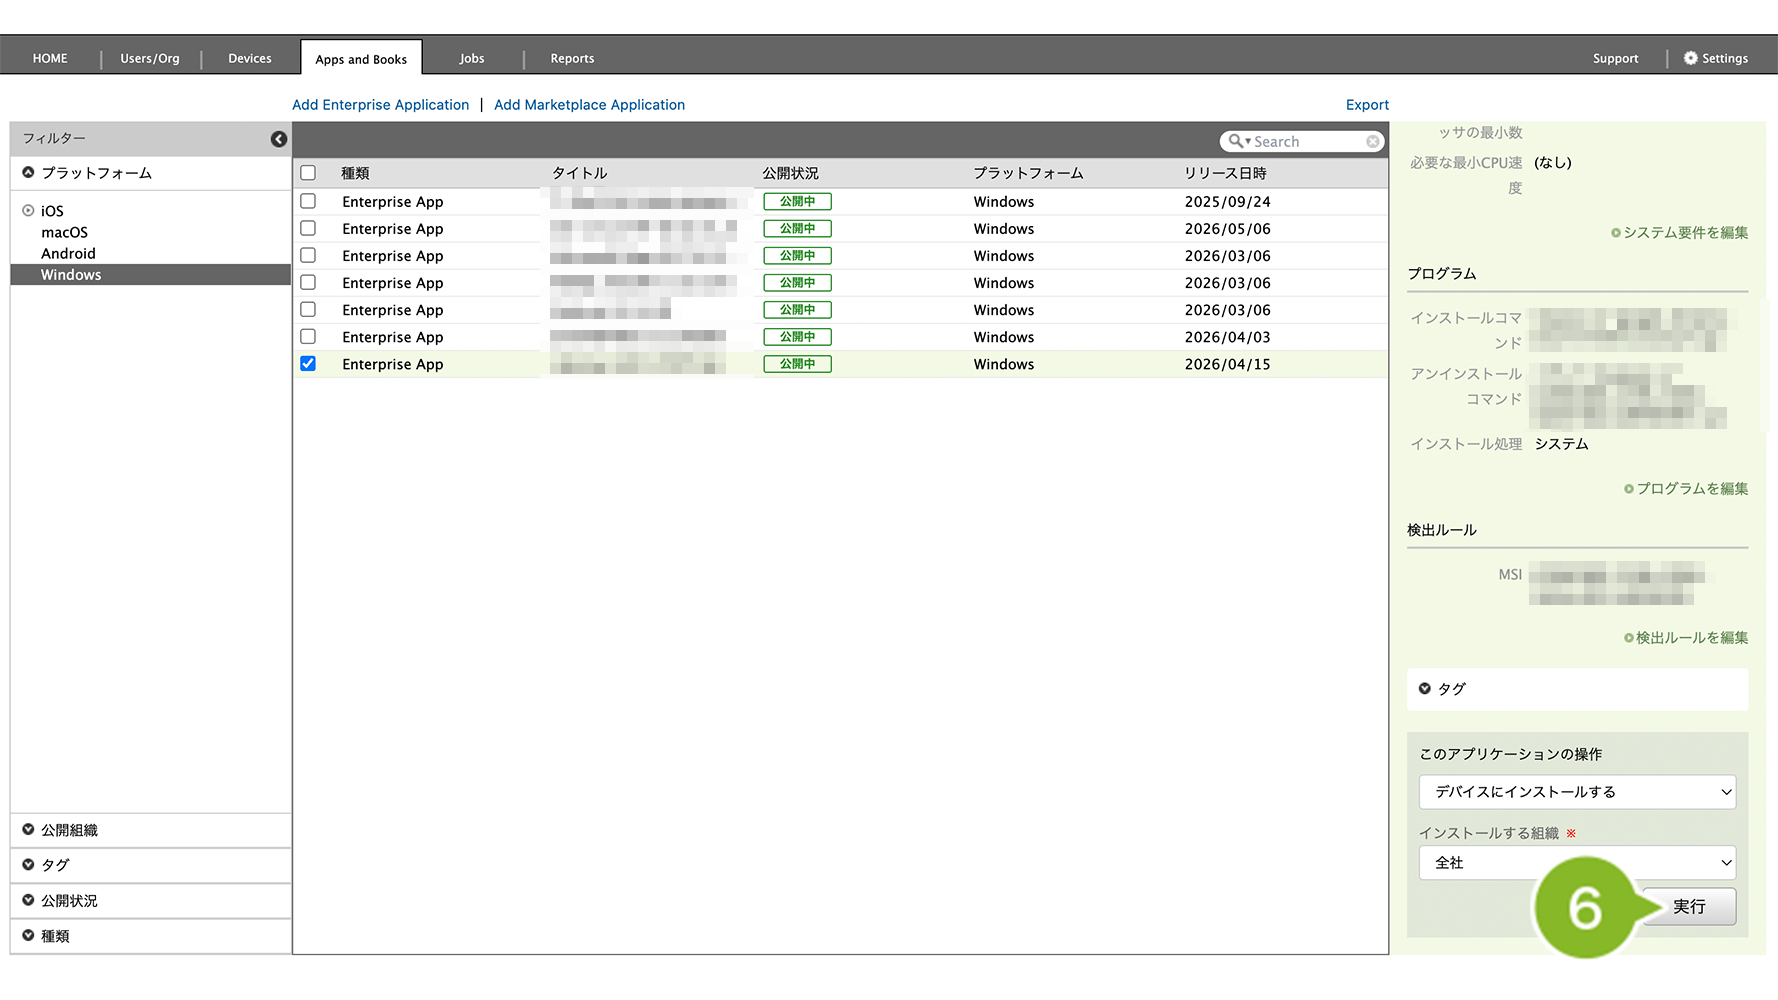Select the Apps and Books tab
Screen dimensions: 1778x1000
[x=361, y=59]
